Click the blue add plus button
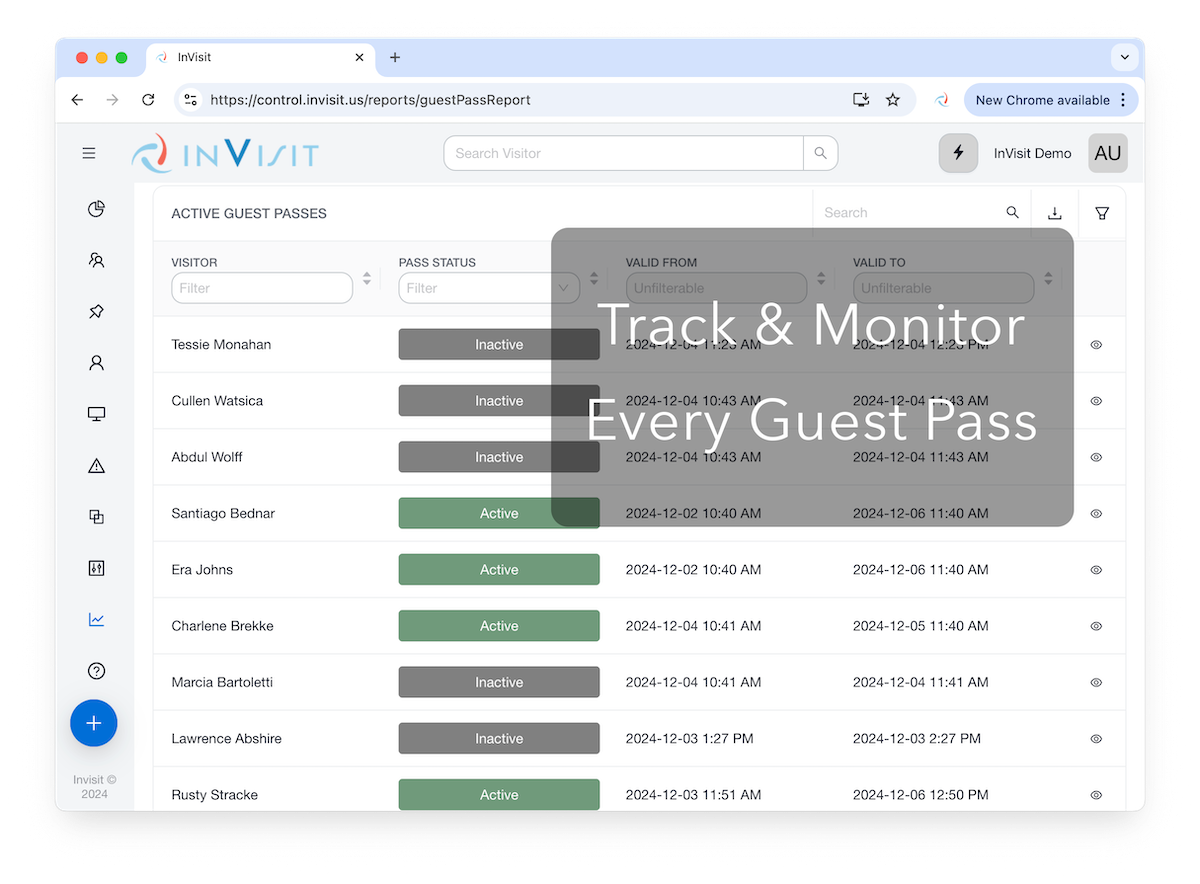This screenshot has width=1200, height=884. [94, 722]
